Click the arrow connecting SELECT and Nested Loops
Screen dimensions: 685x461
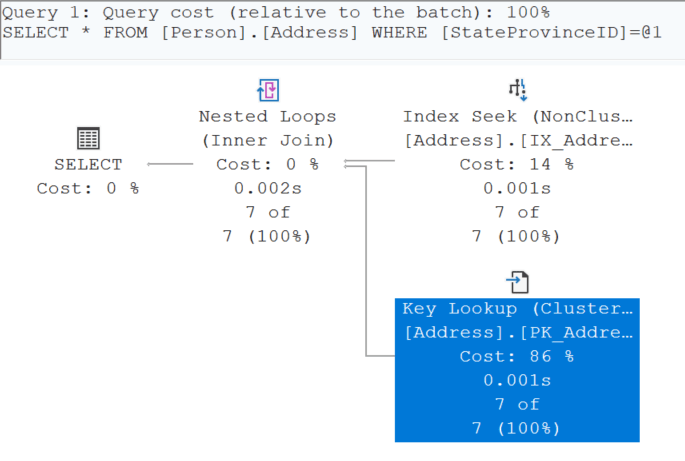tap(170, 164)
